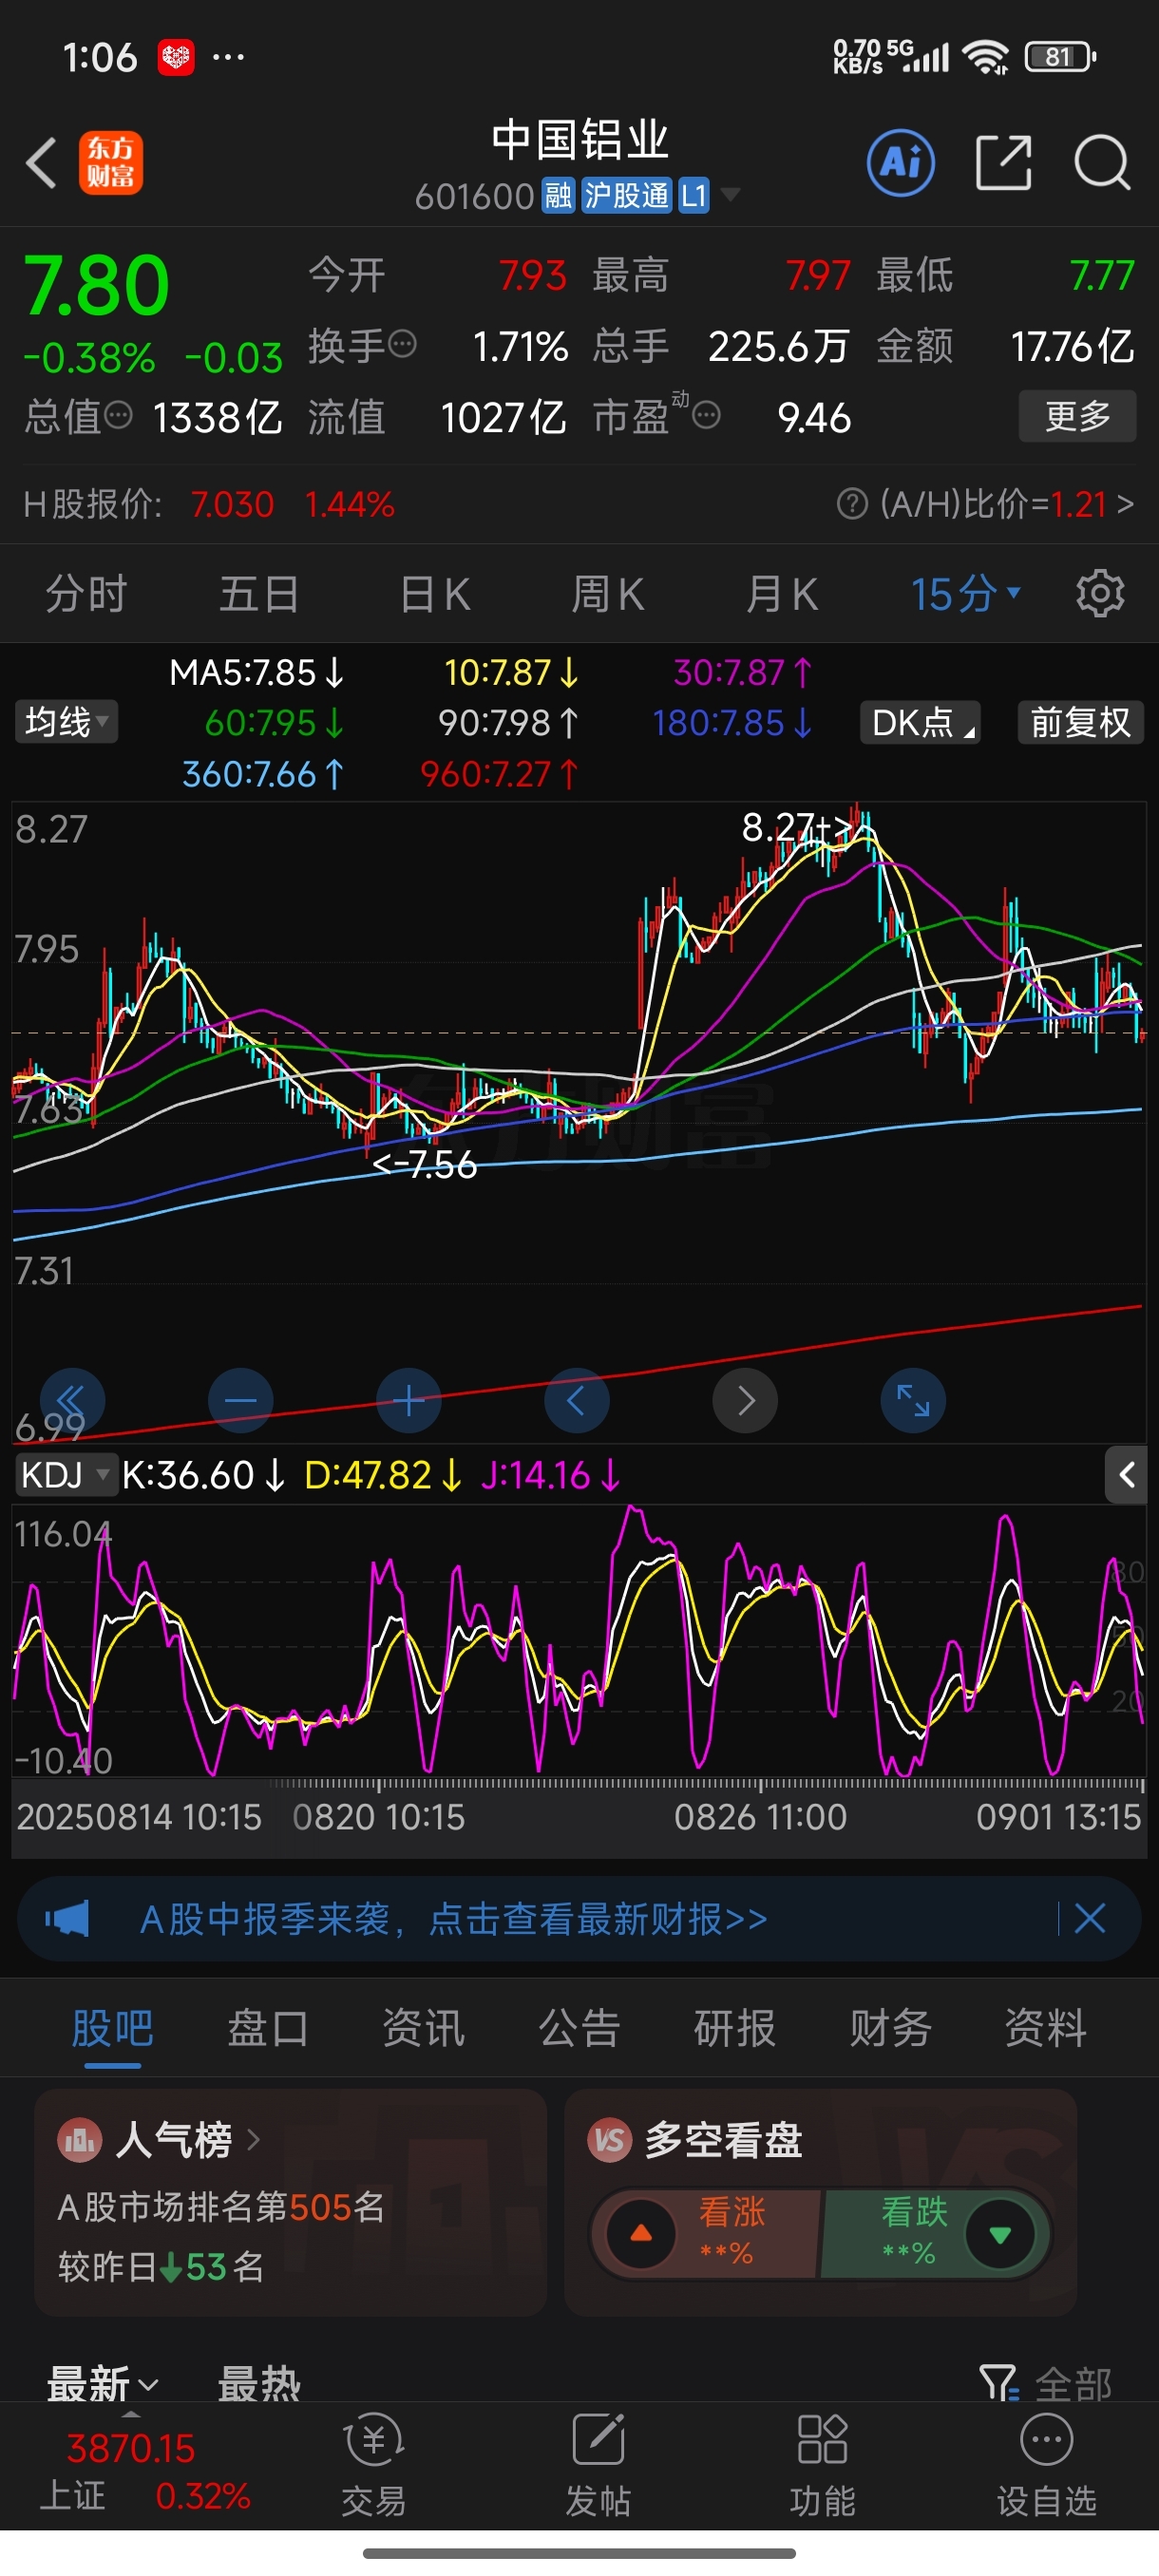Tap the back arrow icon
Image resolution: width=1159 pixels, height=2576 pixels.
[41, 163]
